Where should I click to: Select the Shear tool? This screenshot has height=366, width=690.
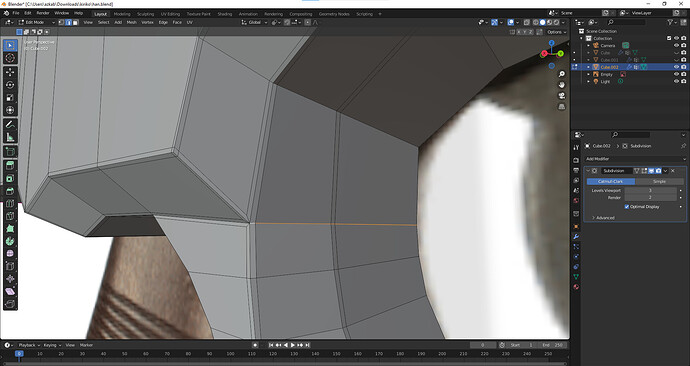tap(10, 291)
